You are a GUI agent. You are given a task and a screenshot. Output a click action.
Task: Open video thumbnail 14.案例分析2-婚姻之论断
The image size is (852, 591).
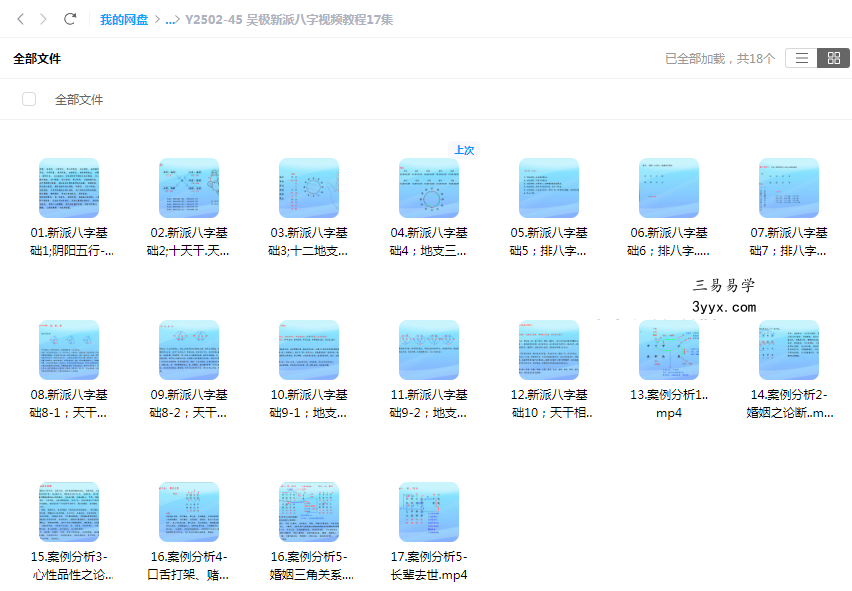point(789,350)
